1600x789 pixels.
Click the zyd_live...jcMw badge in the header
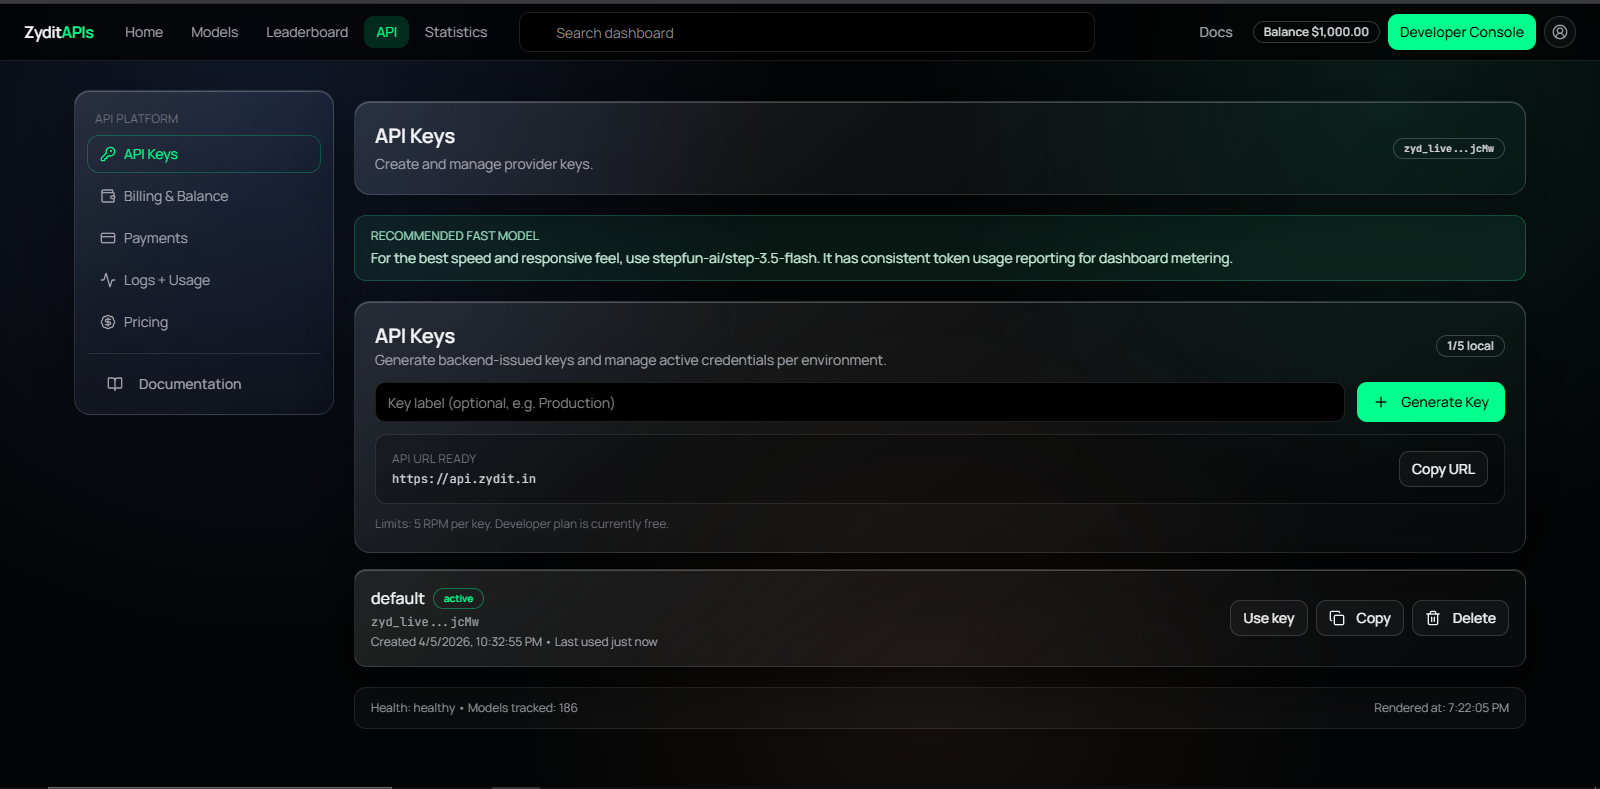[x=1449, y=148]
